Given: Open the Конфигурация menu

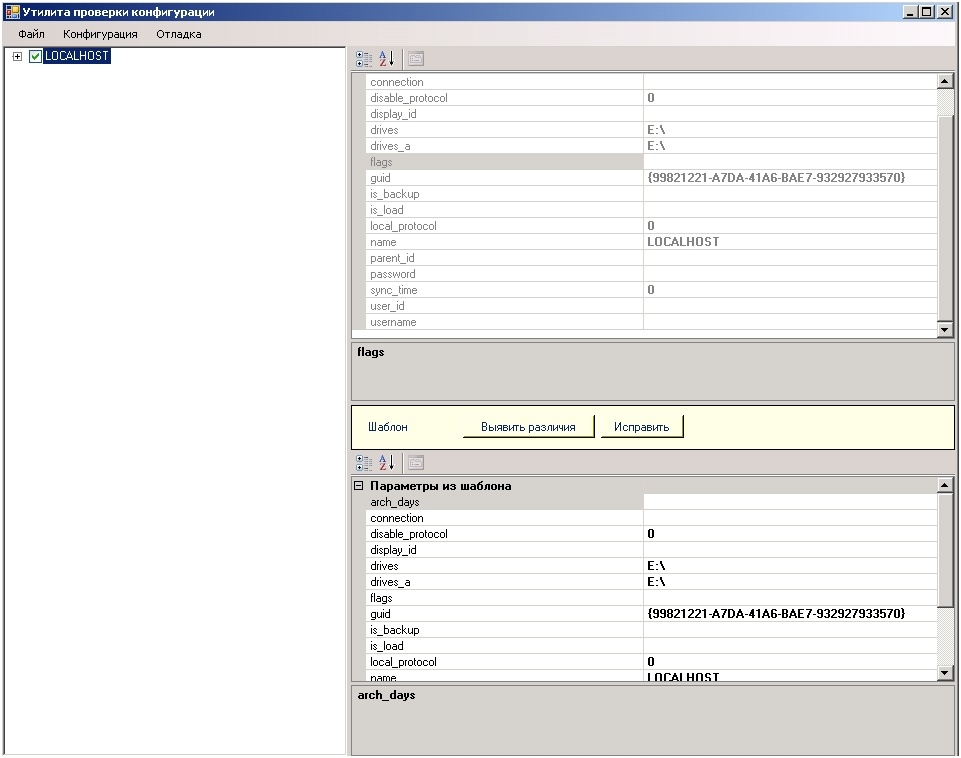Looking at the screenshot, I should (100, 34).
